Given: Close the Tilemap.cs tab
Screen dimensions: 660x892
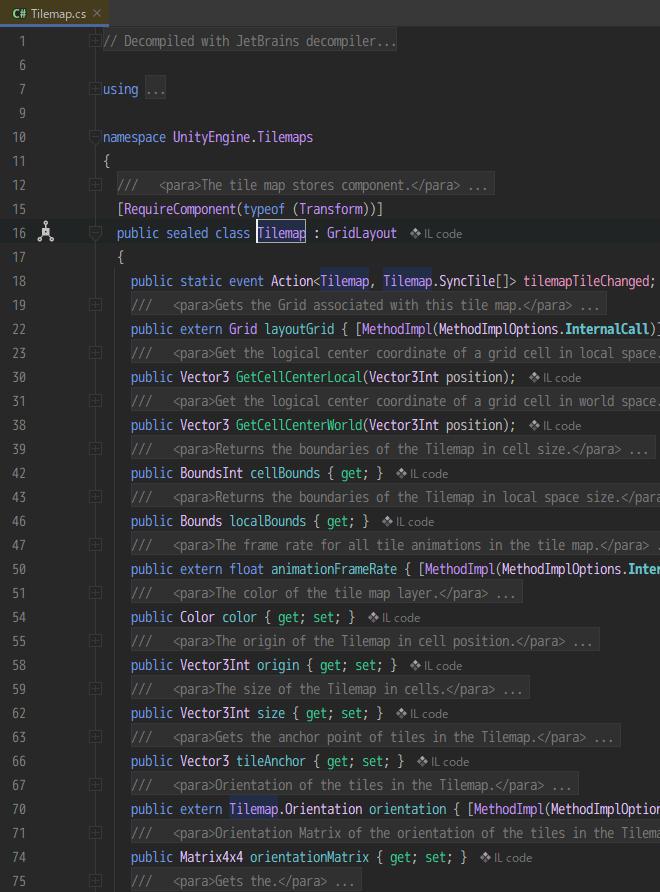Looking at the screenshot, I should [x=97, y=13].
